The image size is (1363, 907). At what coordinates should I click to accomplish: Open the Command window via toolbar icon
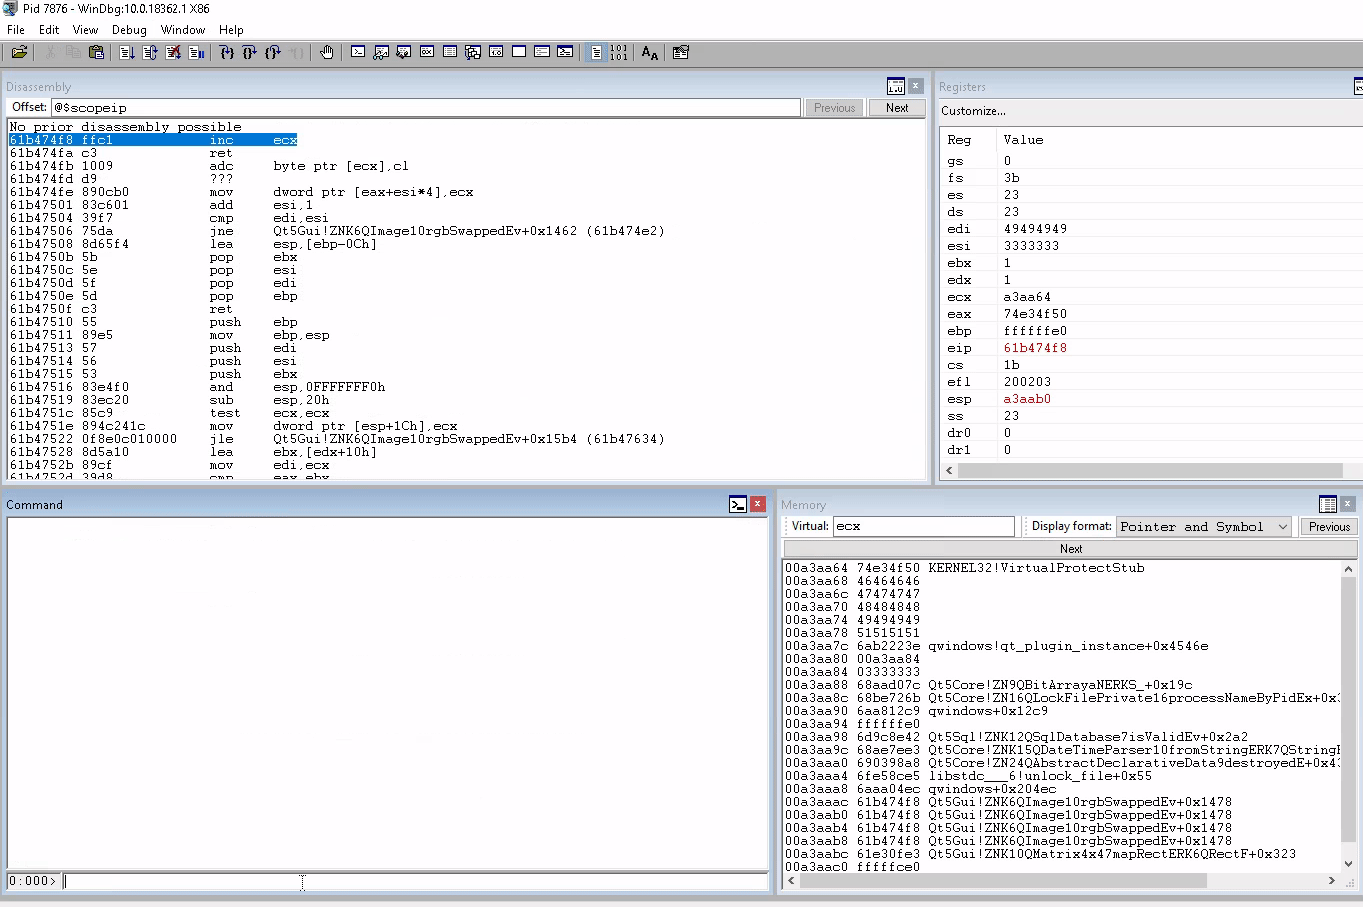click(x=358, y=52)
